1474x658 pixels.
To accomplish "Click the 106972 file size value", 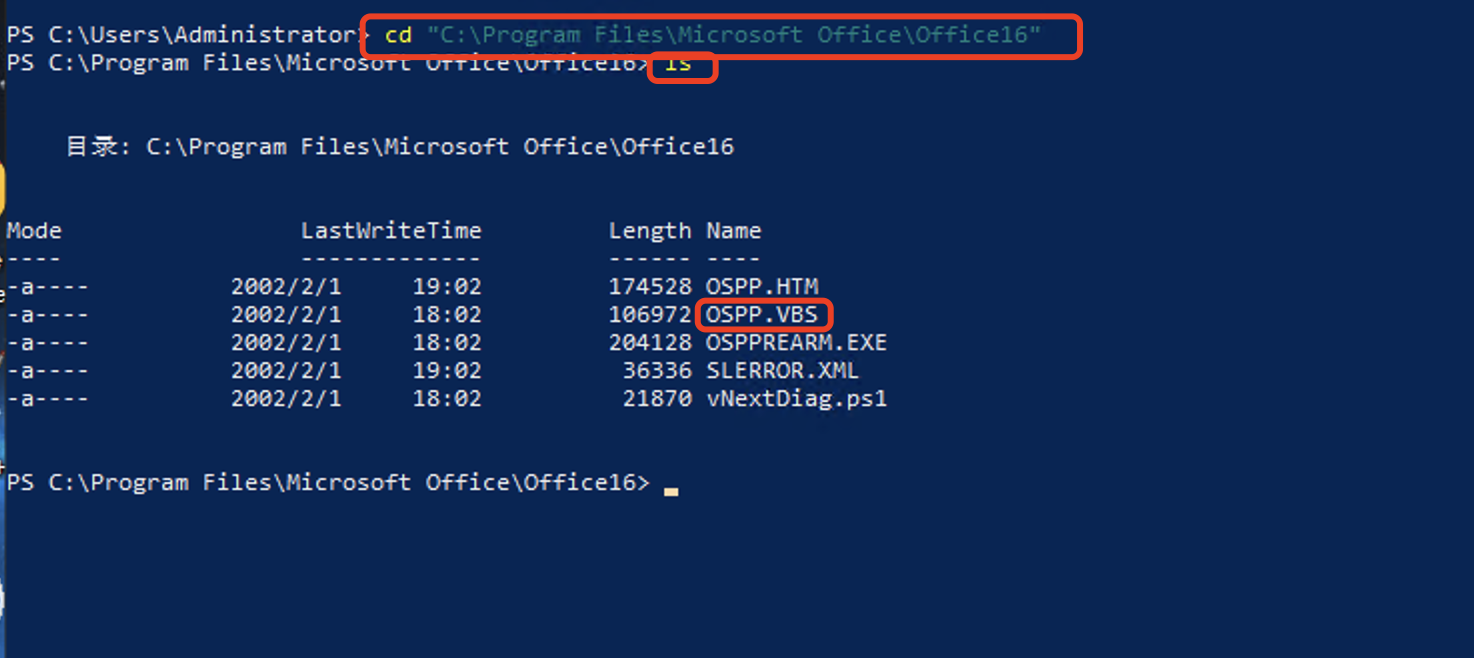I will point(650,315).
